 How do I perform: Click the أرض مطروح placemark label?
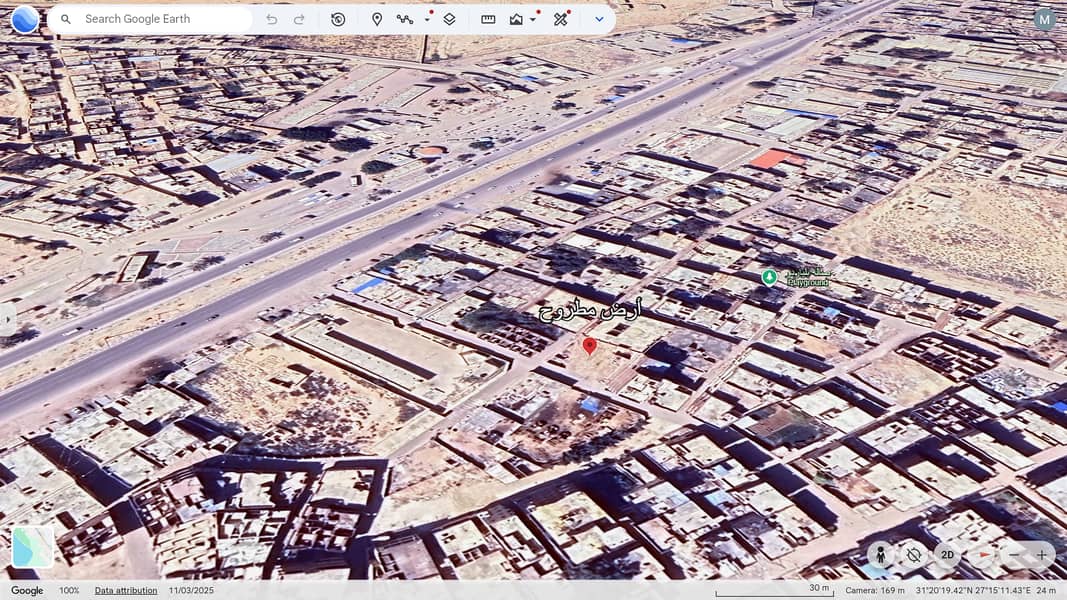(x=590, y=312)
